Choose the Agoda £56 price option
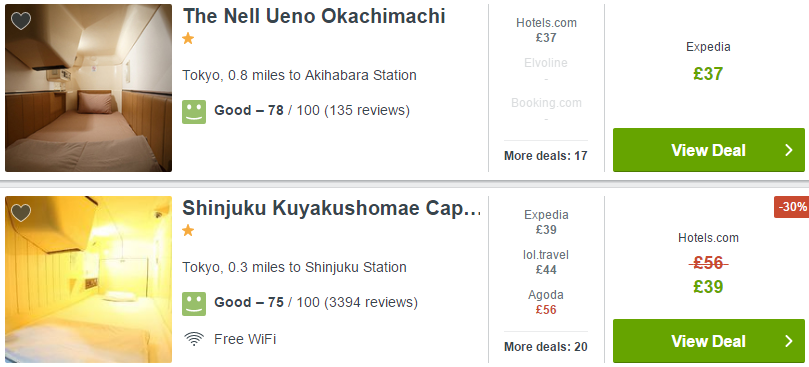 pos(546,302)
